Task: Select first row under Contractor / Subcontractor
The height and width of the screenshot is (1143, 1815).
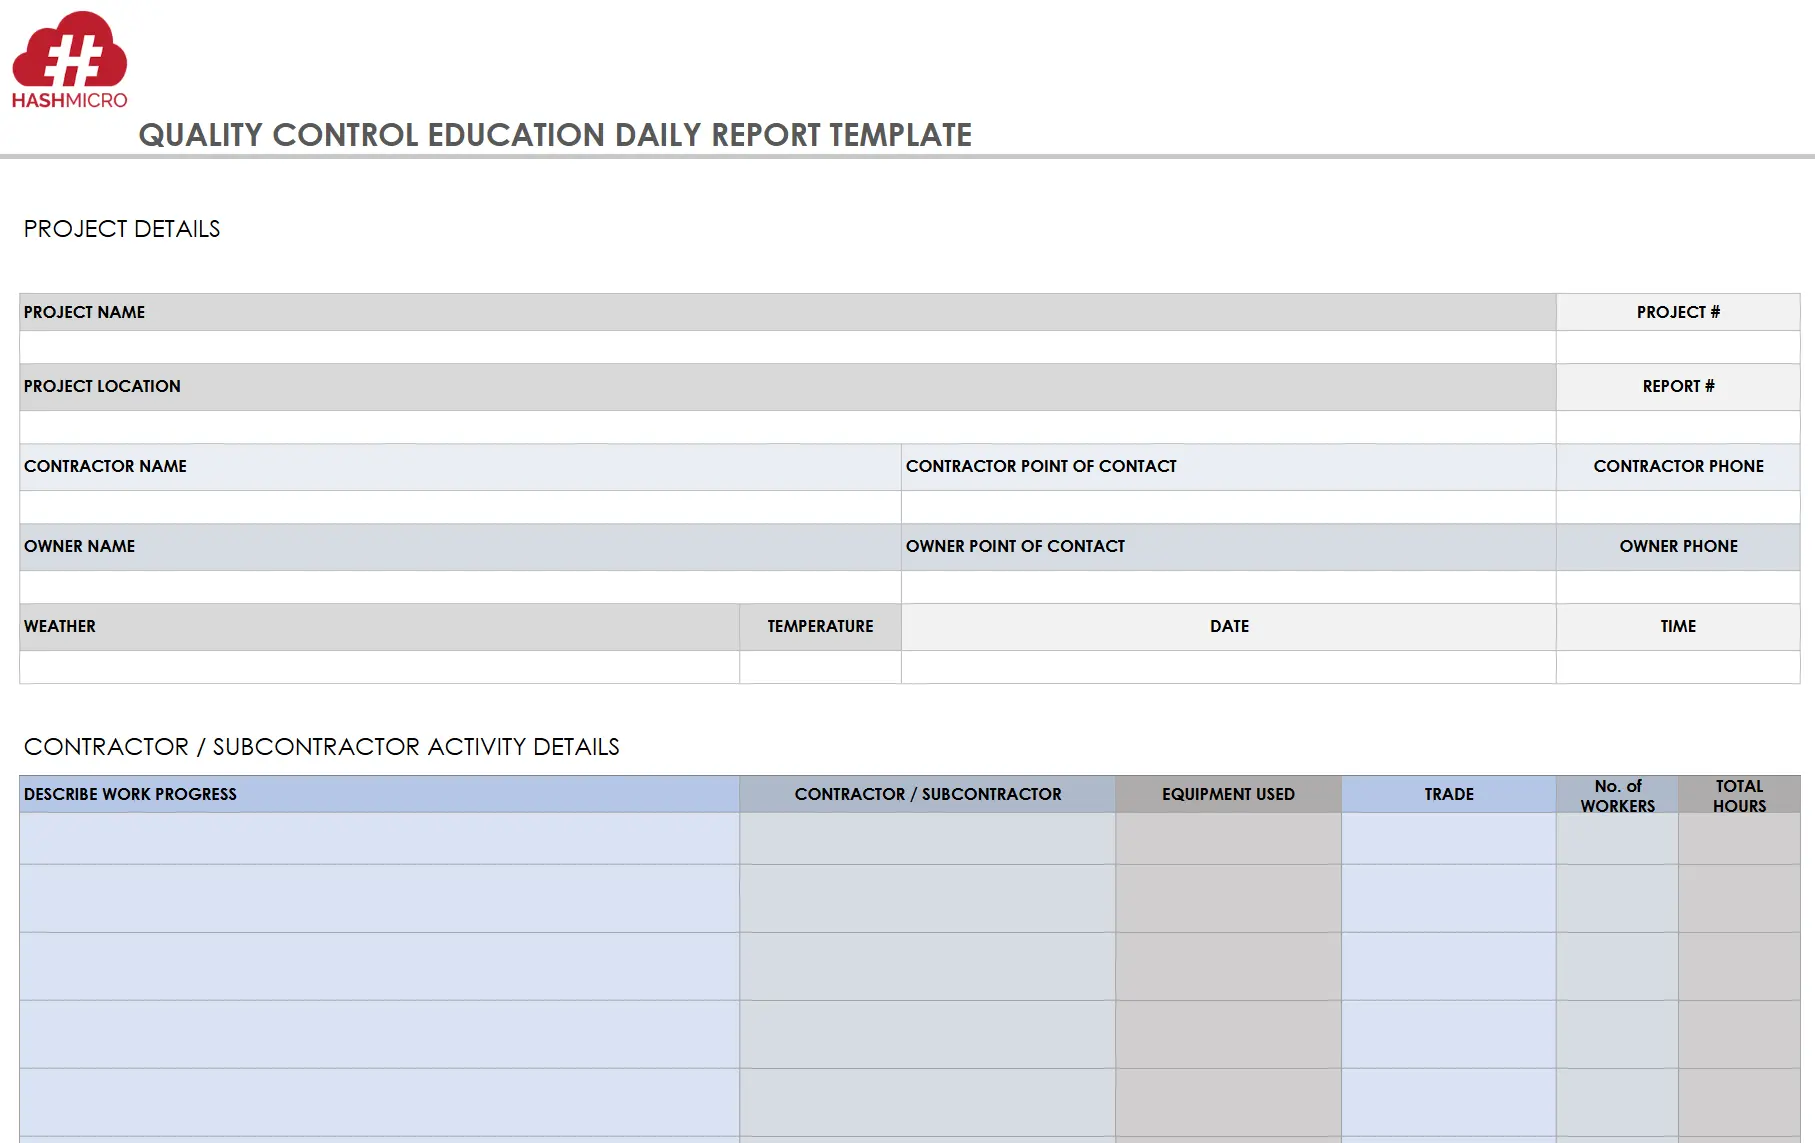Action: click(927, 838)
